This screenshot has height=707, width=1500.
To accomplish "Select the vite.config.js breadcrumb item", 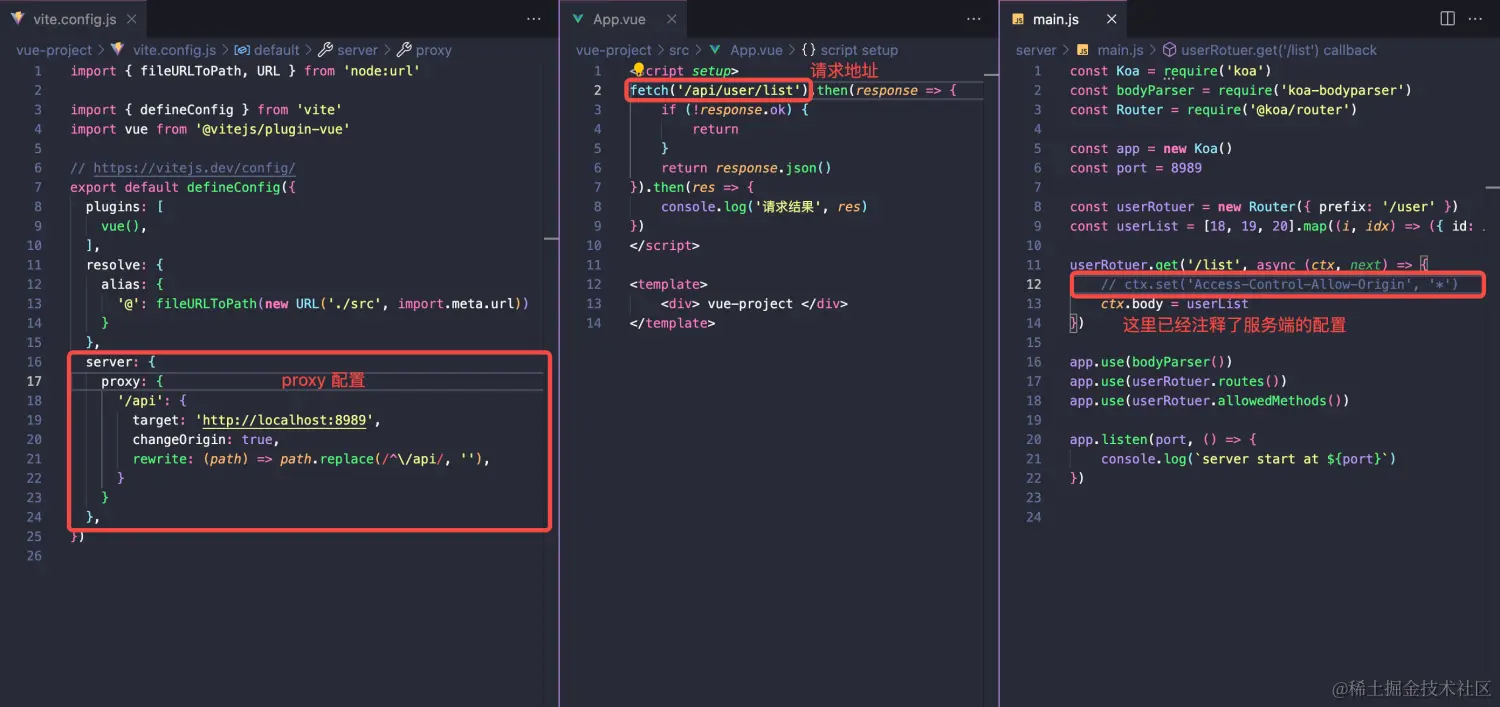I will (164, 50).
